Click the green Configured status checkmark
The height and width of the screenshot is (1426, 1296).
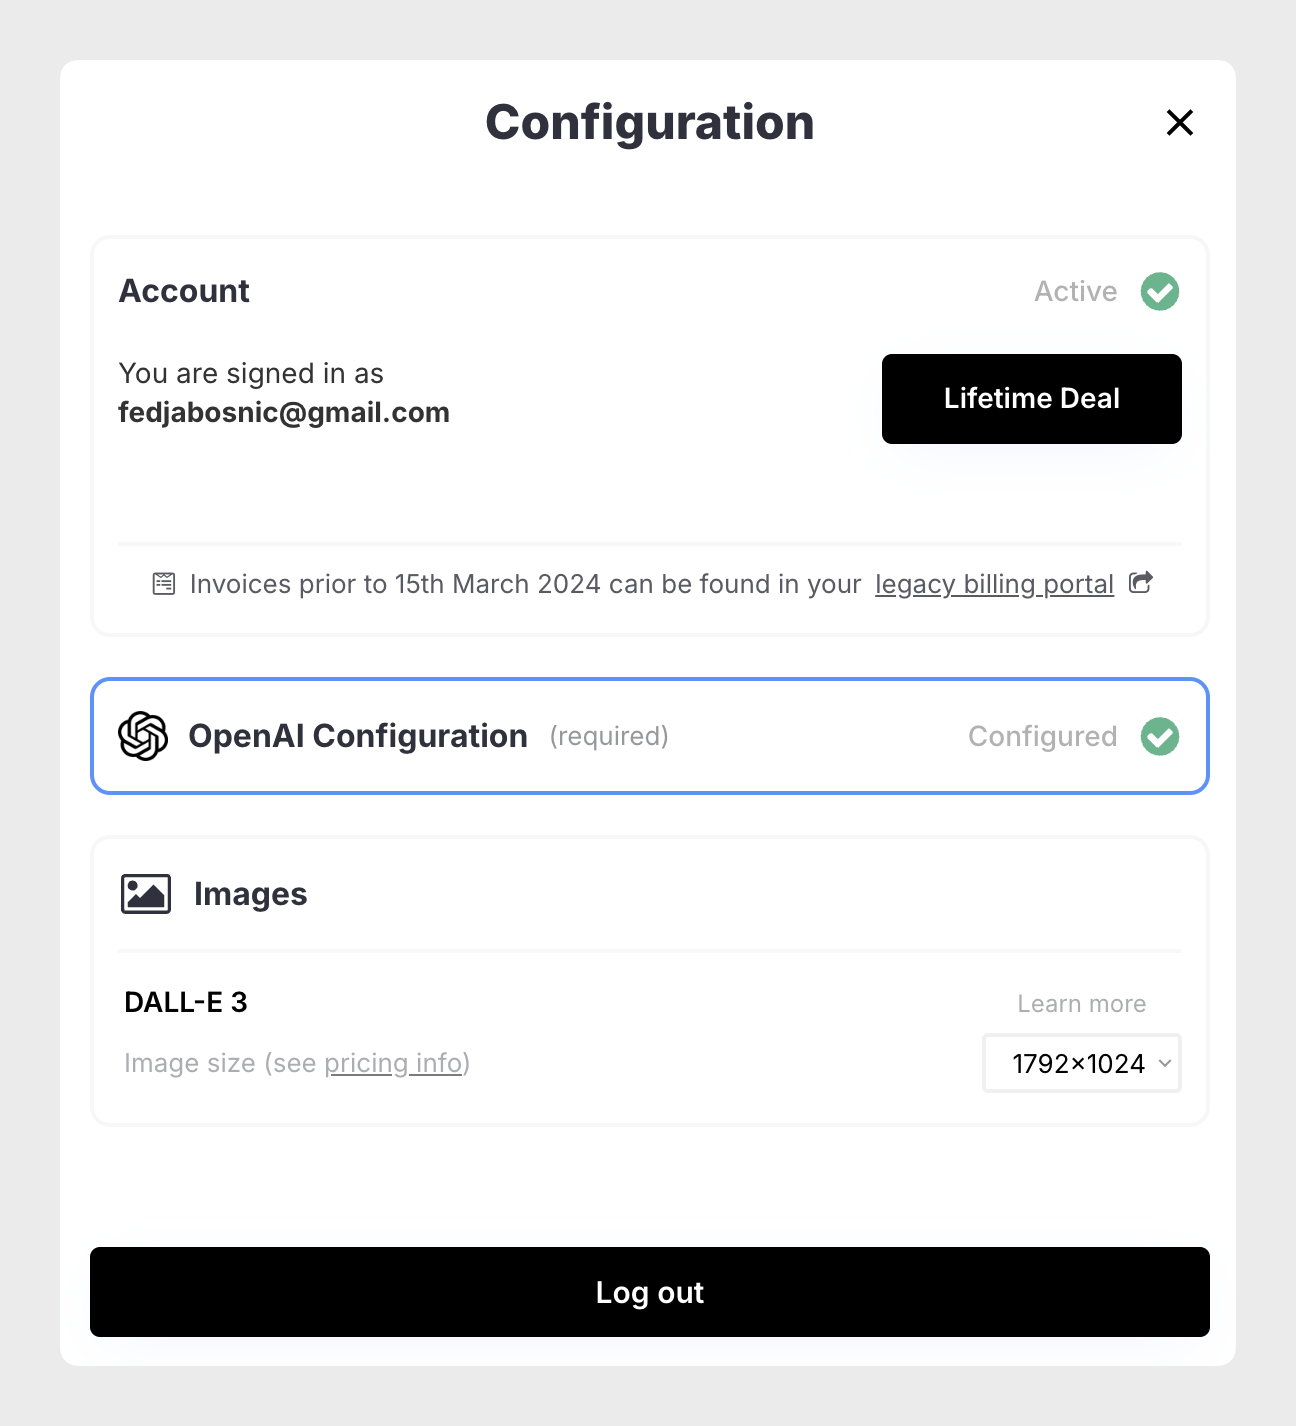(x=1160, y=737)
